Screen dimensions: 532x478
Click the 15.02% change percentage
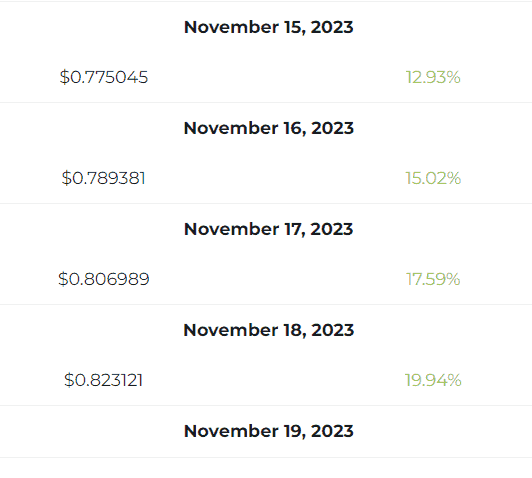click(433, 178)
